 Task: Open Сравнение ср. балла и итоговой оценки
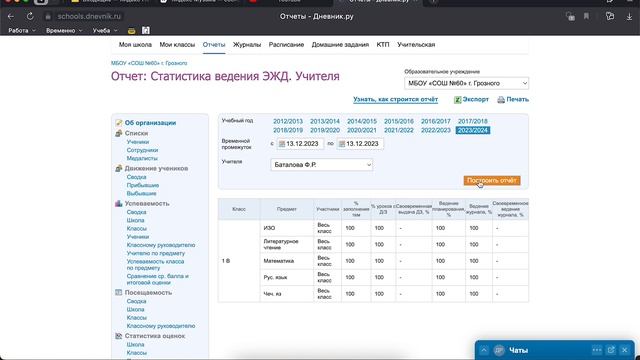pos(158,280)
